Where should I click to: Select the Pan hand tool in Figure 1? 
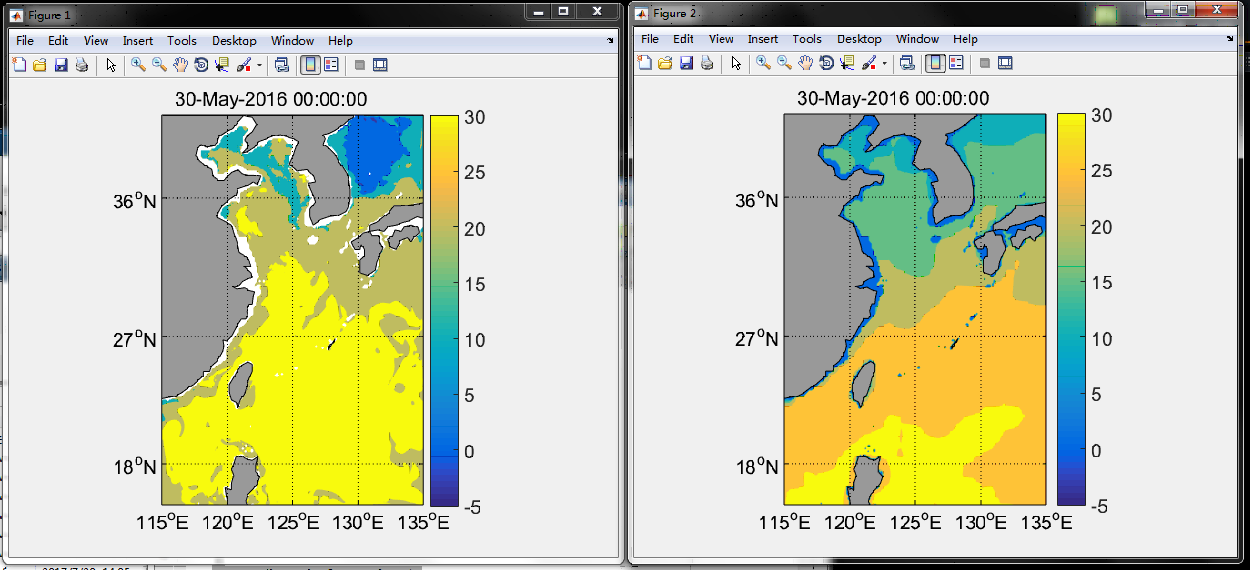(180, 65)
